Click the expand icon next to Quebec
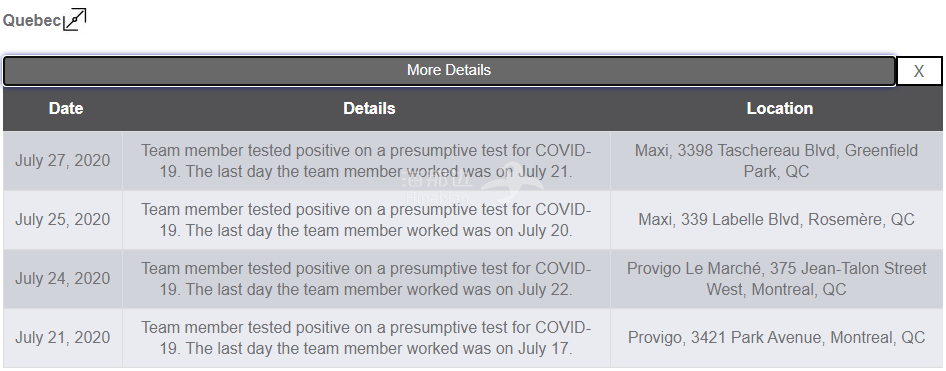946x371 pixels. point(75,19)
